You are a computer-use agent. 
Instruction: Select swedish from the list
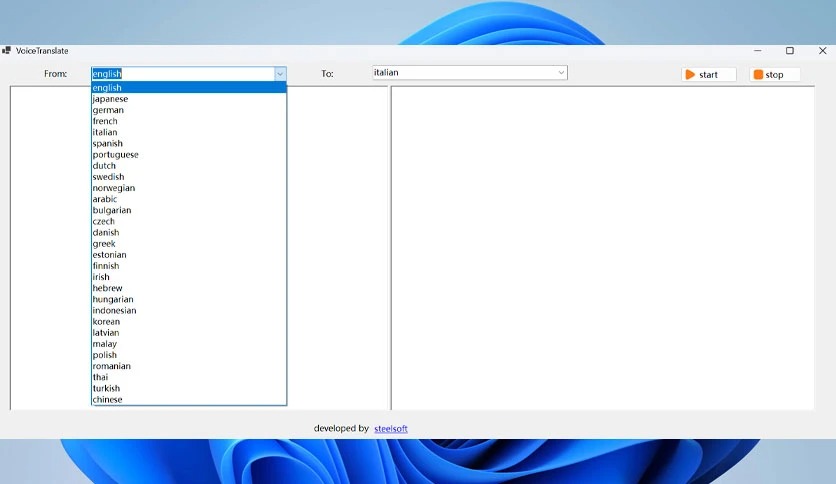tap(189, 176)
